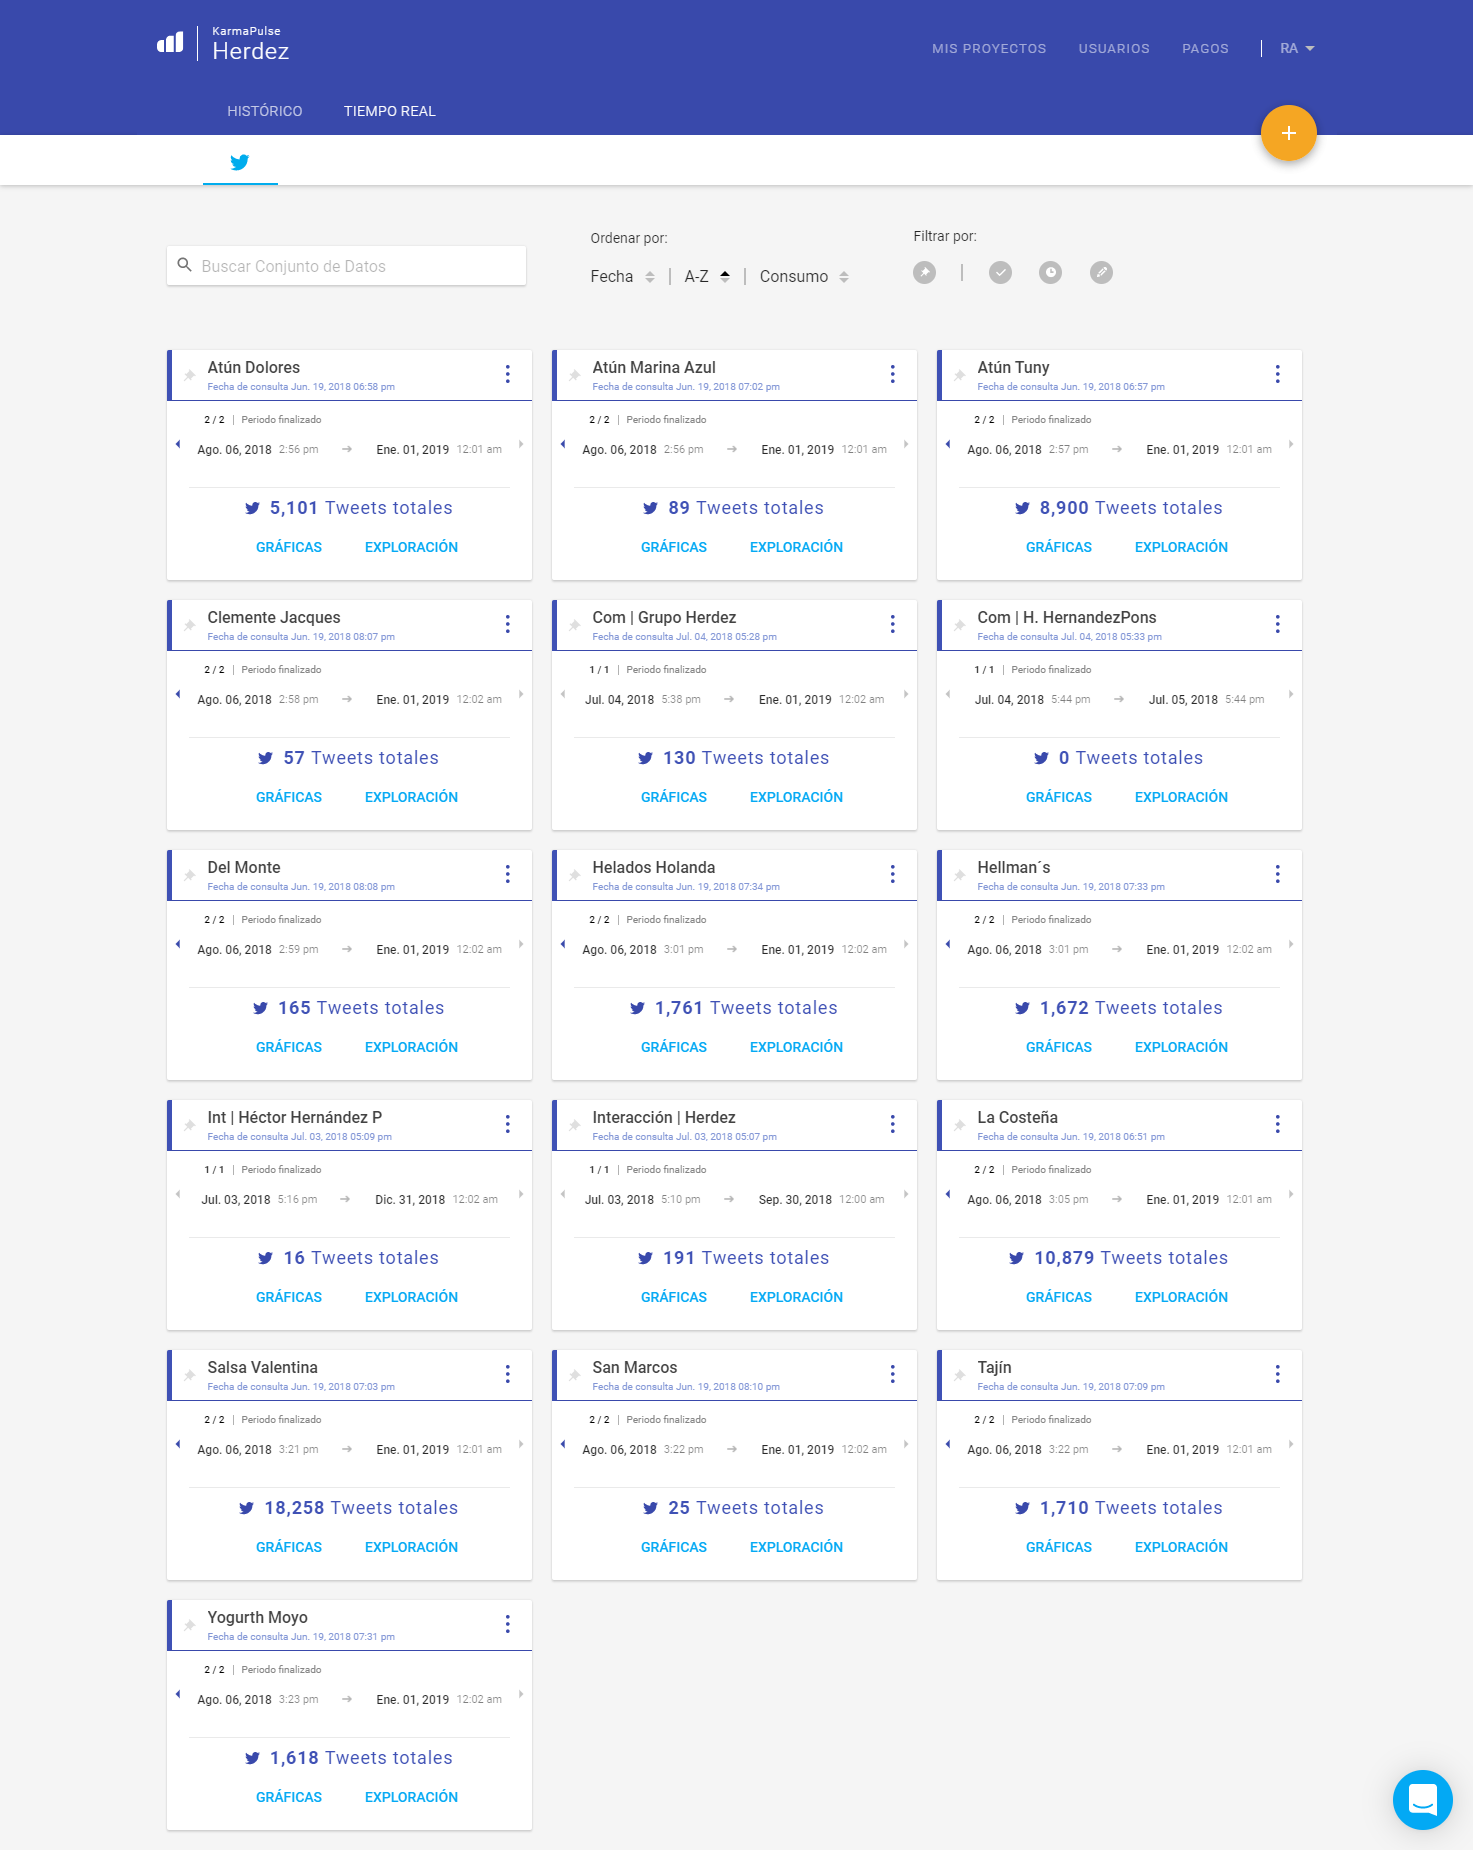This screenshot has height=1850, width=1473.
Task: Open Gráficas for Salsa Valentina
Action: 289,1547
